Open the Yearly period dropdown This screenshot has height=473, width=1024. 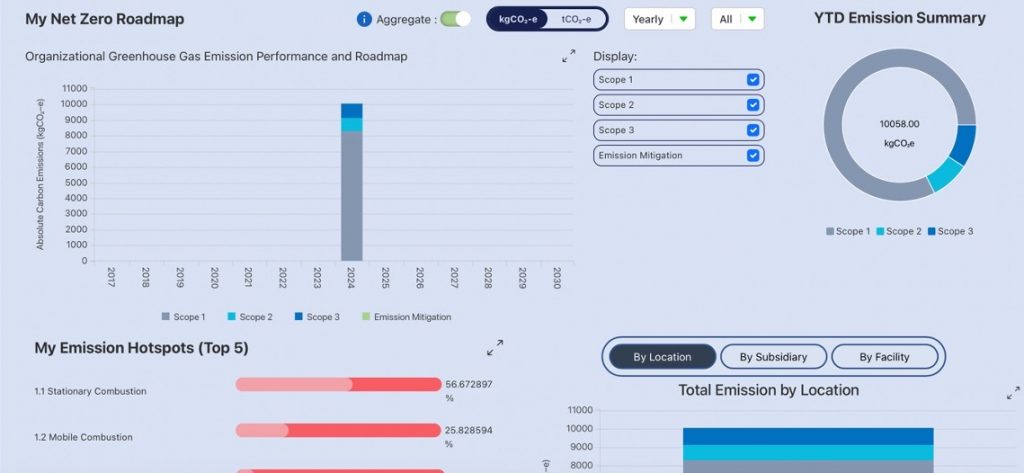[660, 19]
